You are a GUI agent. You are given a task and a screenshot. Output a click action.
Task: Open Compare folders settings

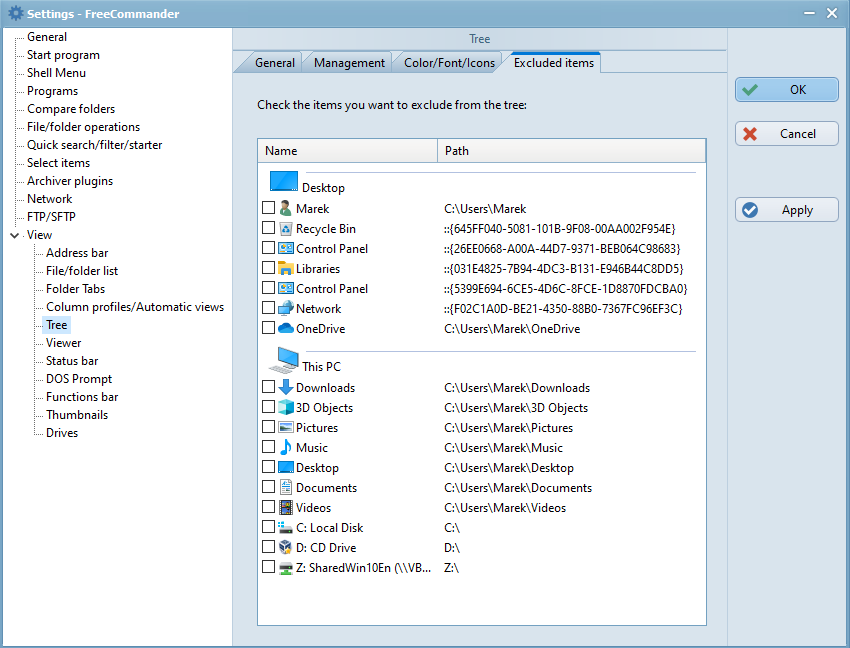coord(71,109)
